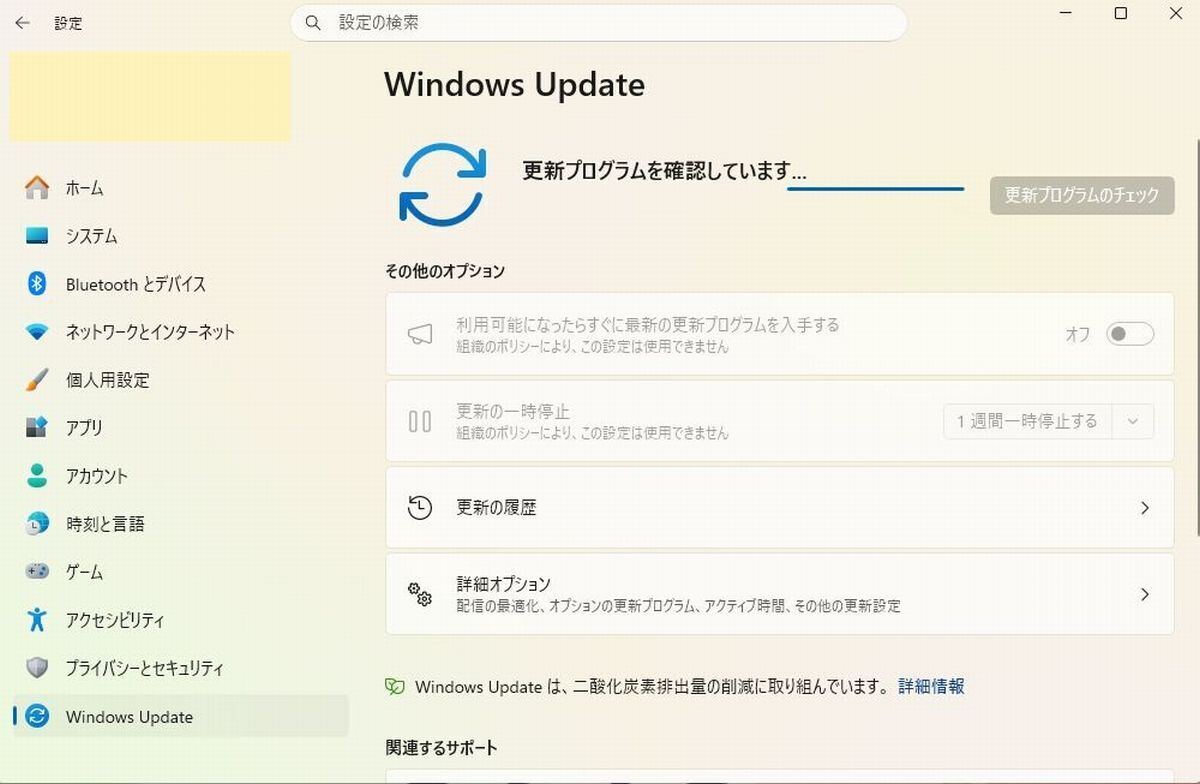The height and width of the screenshot is (784, 1200).
Task: Click the 設定の検索 search field
Action: 598,22
